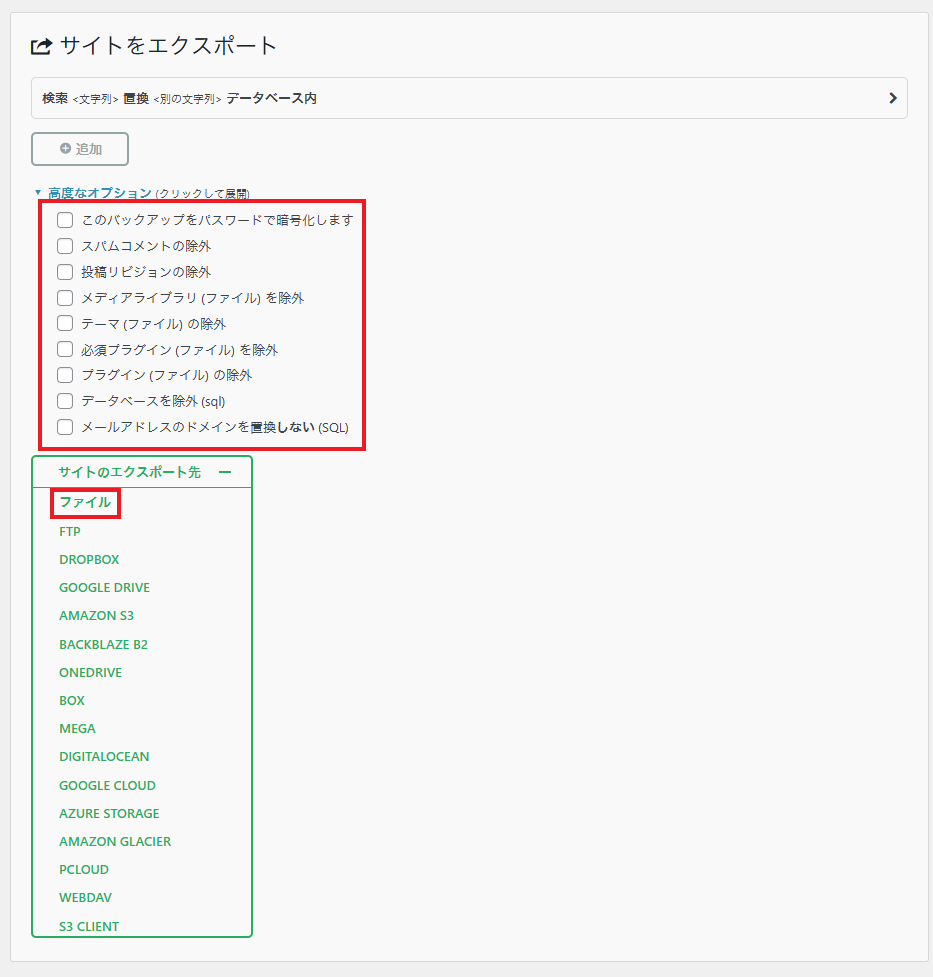Image resolution: width=933 pixels, height=977 pixels.
Task: Check テーマ (ファイル) の除外
Action: coord(65,323)
